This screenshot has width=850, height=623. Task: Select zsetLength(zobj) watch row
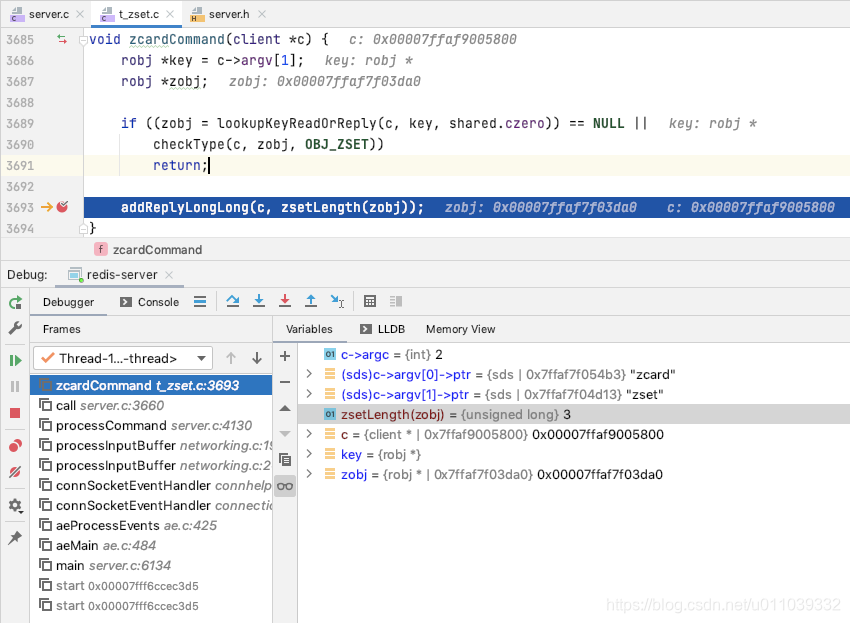pos(574,414)
